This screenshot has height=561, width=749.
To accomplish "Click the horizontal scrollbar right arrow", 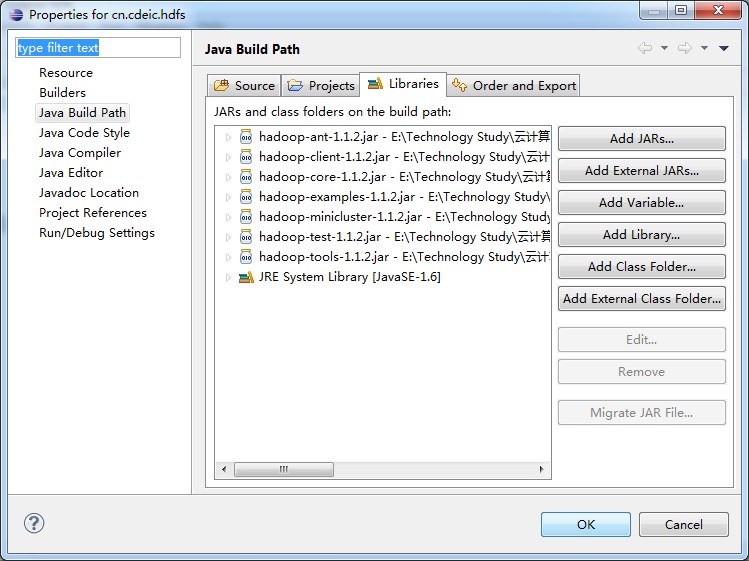I will point(542,469).
